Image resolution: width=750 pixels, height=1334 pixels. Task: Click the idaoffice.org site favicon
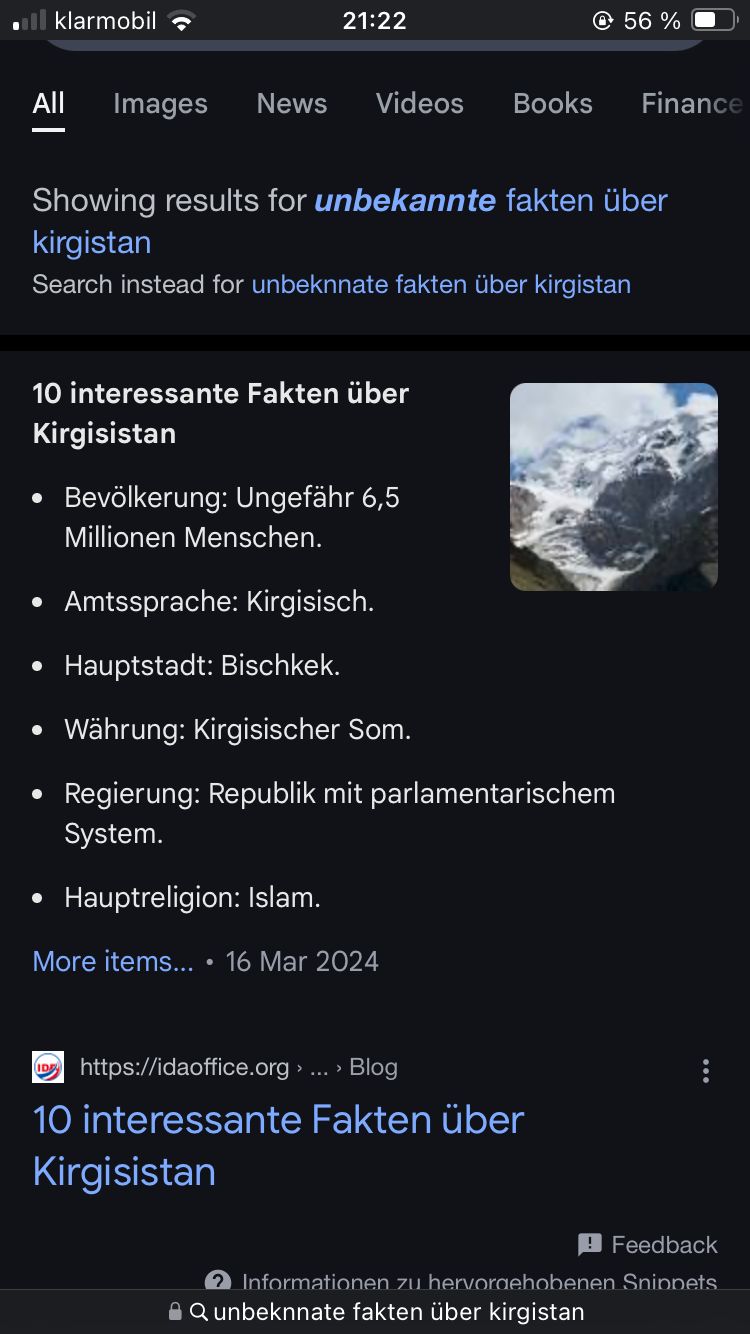point(48,1067)
